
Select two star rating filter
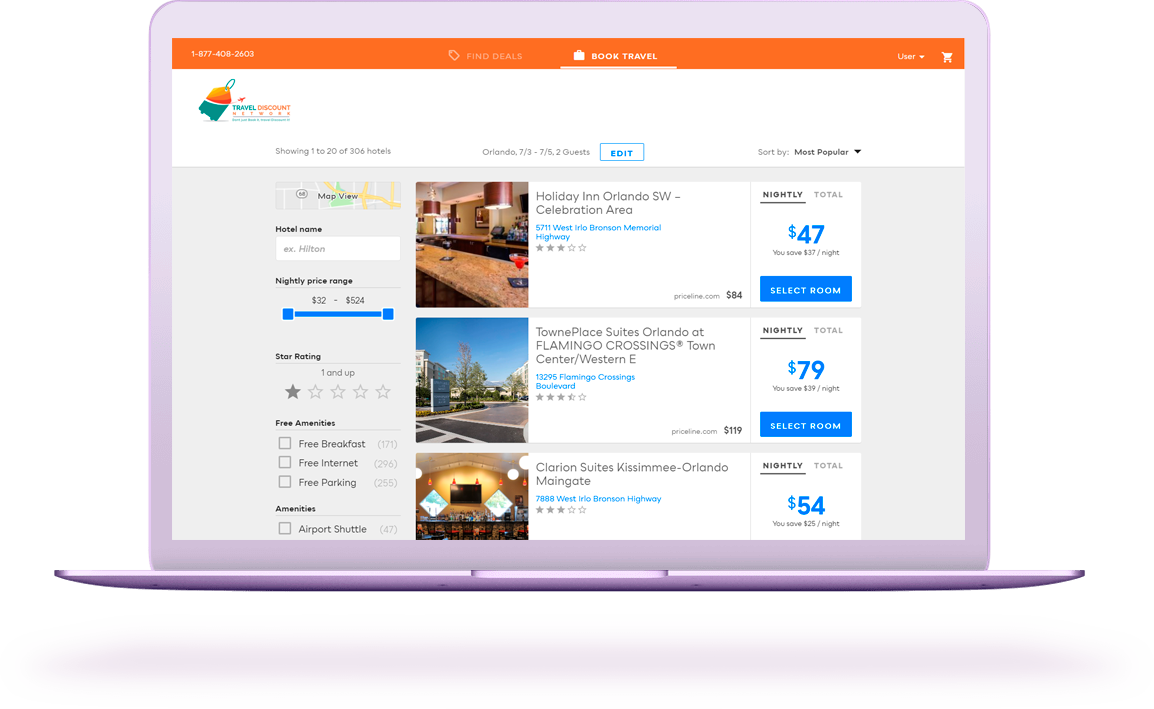pos(315,392)
